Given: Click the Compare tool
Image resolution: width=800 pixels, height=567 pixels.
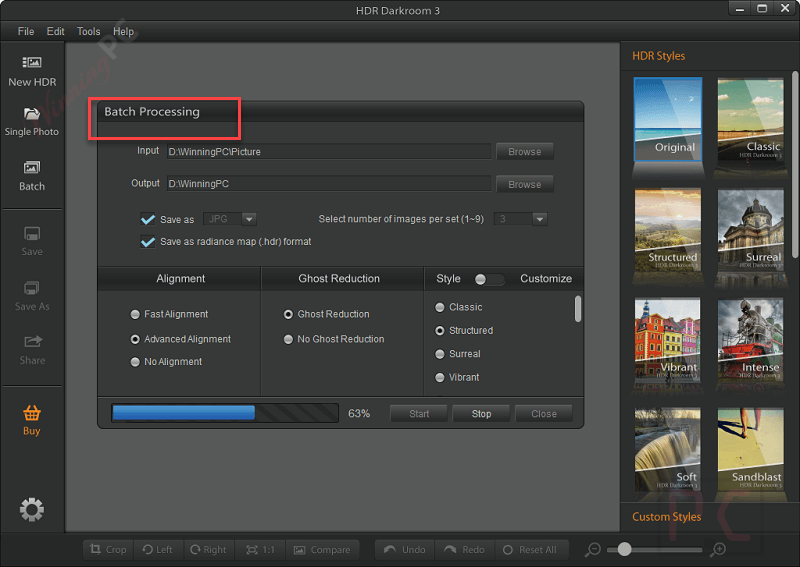Looking at the screenshot, I should 322,550.
